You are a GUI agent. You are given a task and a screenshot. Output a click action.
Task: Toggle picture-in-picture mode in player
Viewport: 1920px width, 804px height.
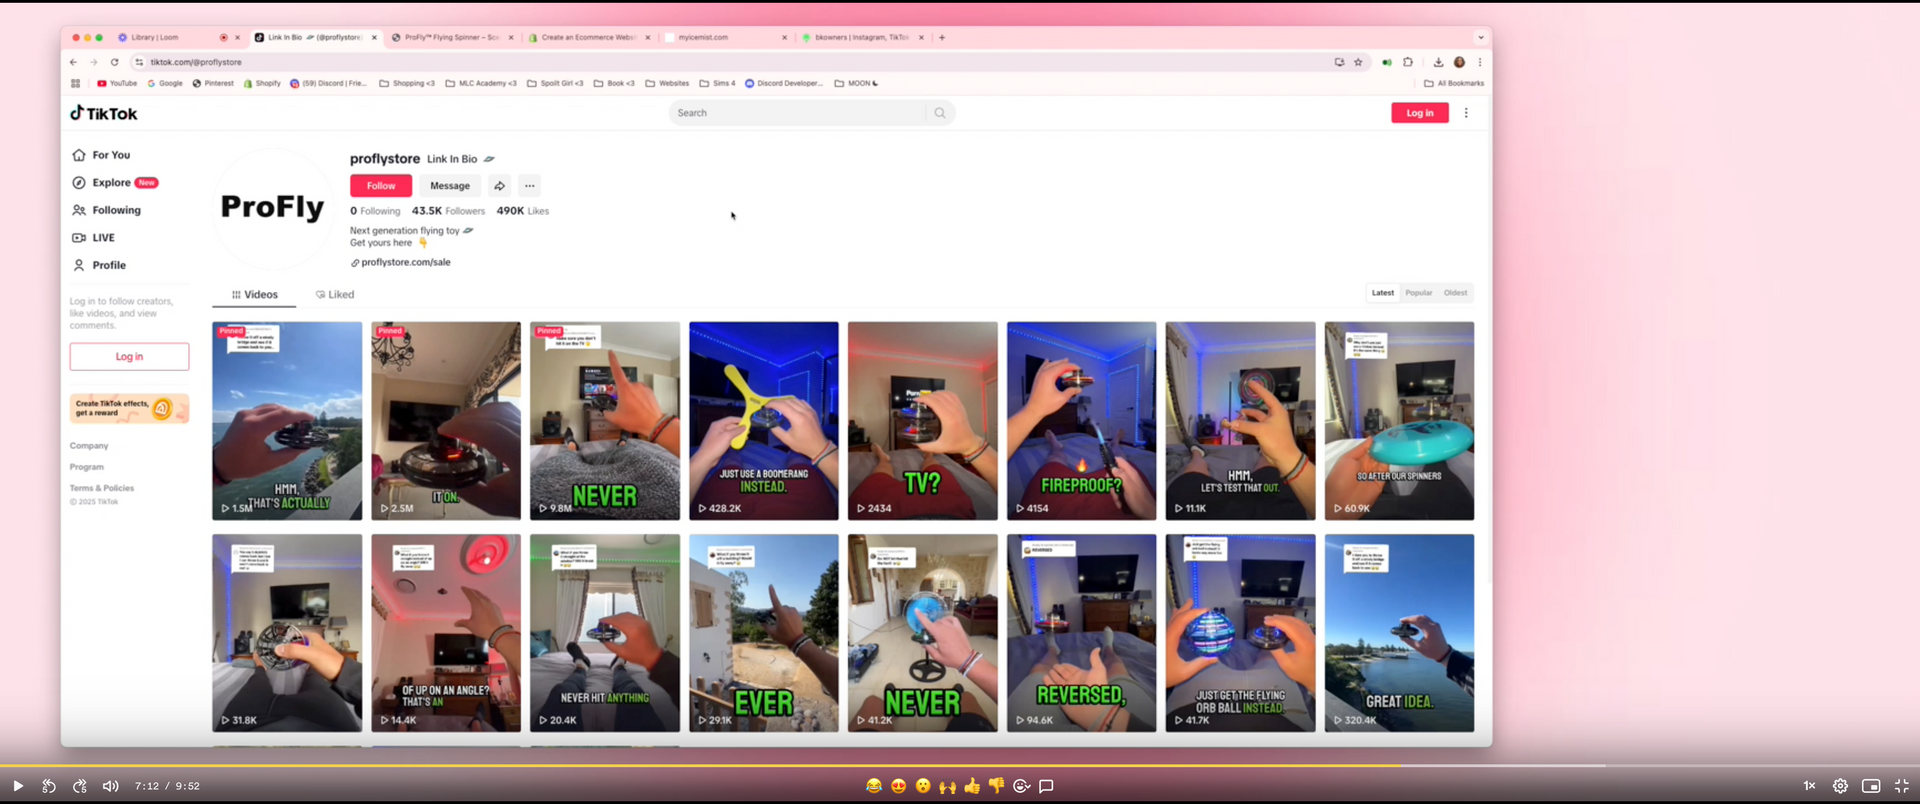click(x=1871, y=786)
